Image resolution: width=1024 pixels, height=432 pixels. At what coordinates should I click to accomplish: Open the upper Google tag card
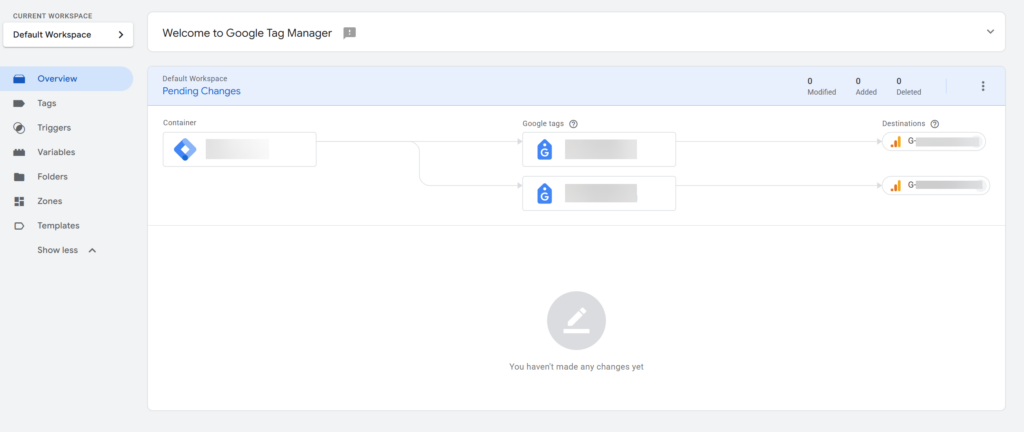point(599,149)
